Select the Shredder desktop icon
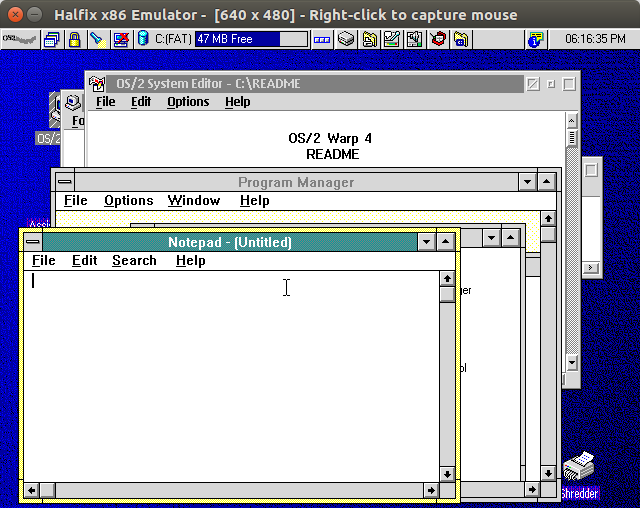The width and height of the screenshot is (640, 508). tap(579, 475)
